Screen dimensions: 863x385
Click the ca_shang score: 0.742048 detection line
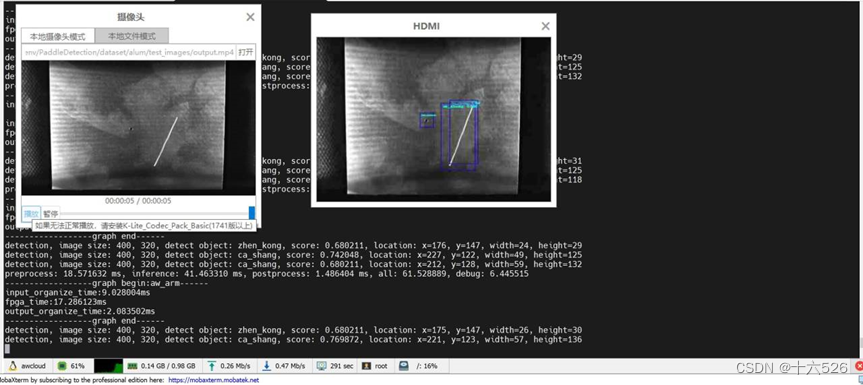pos(293,255)
